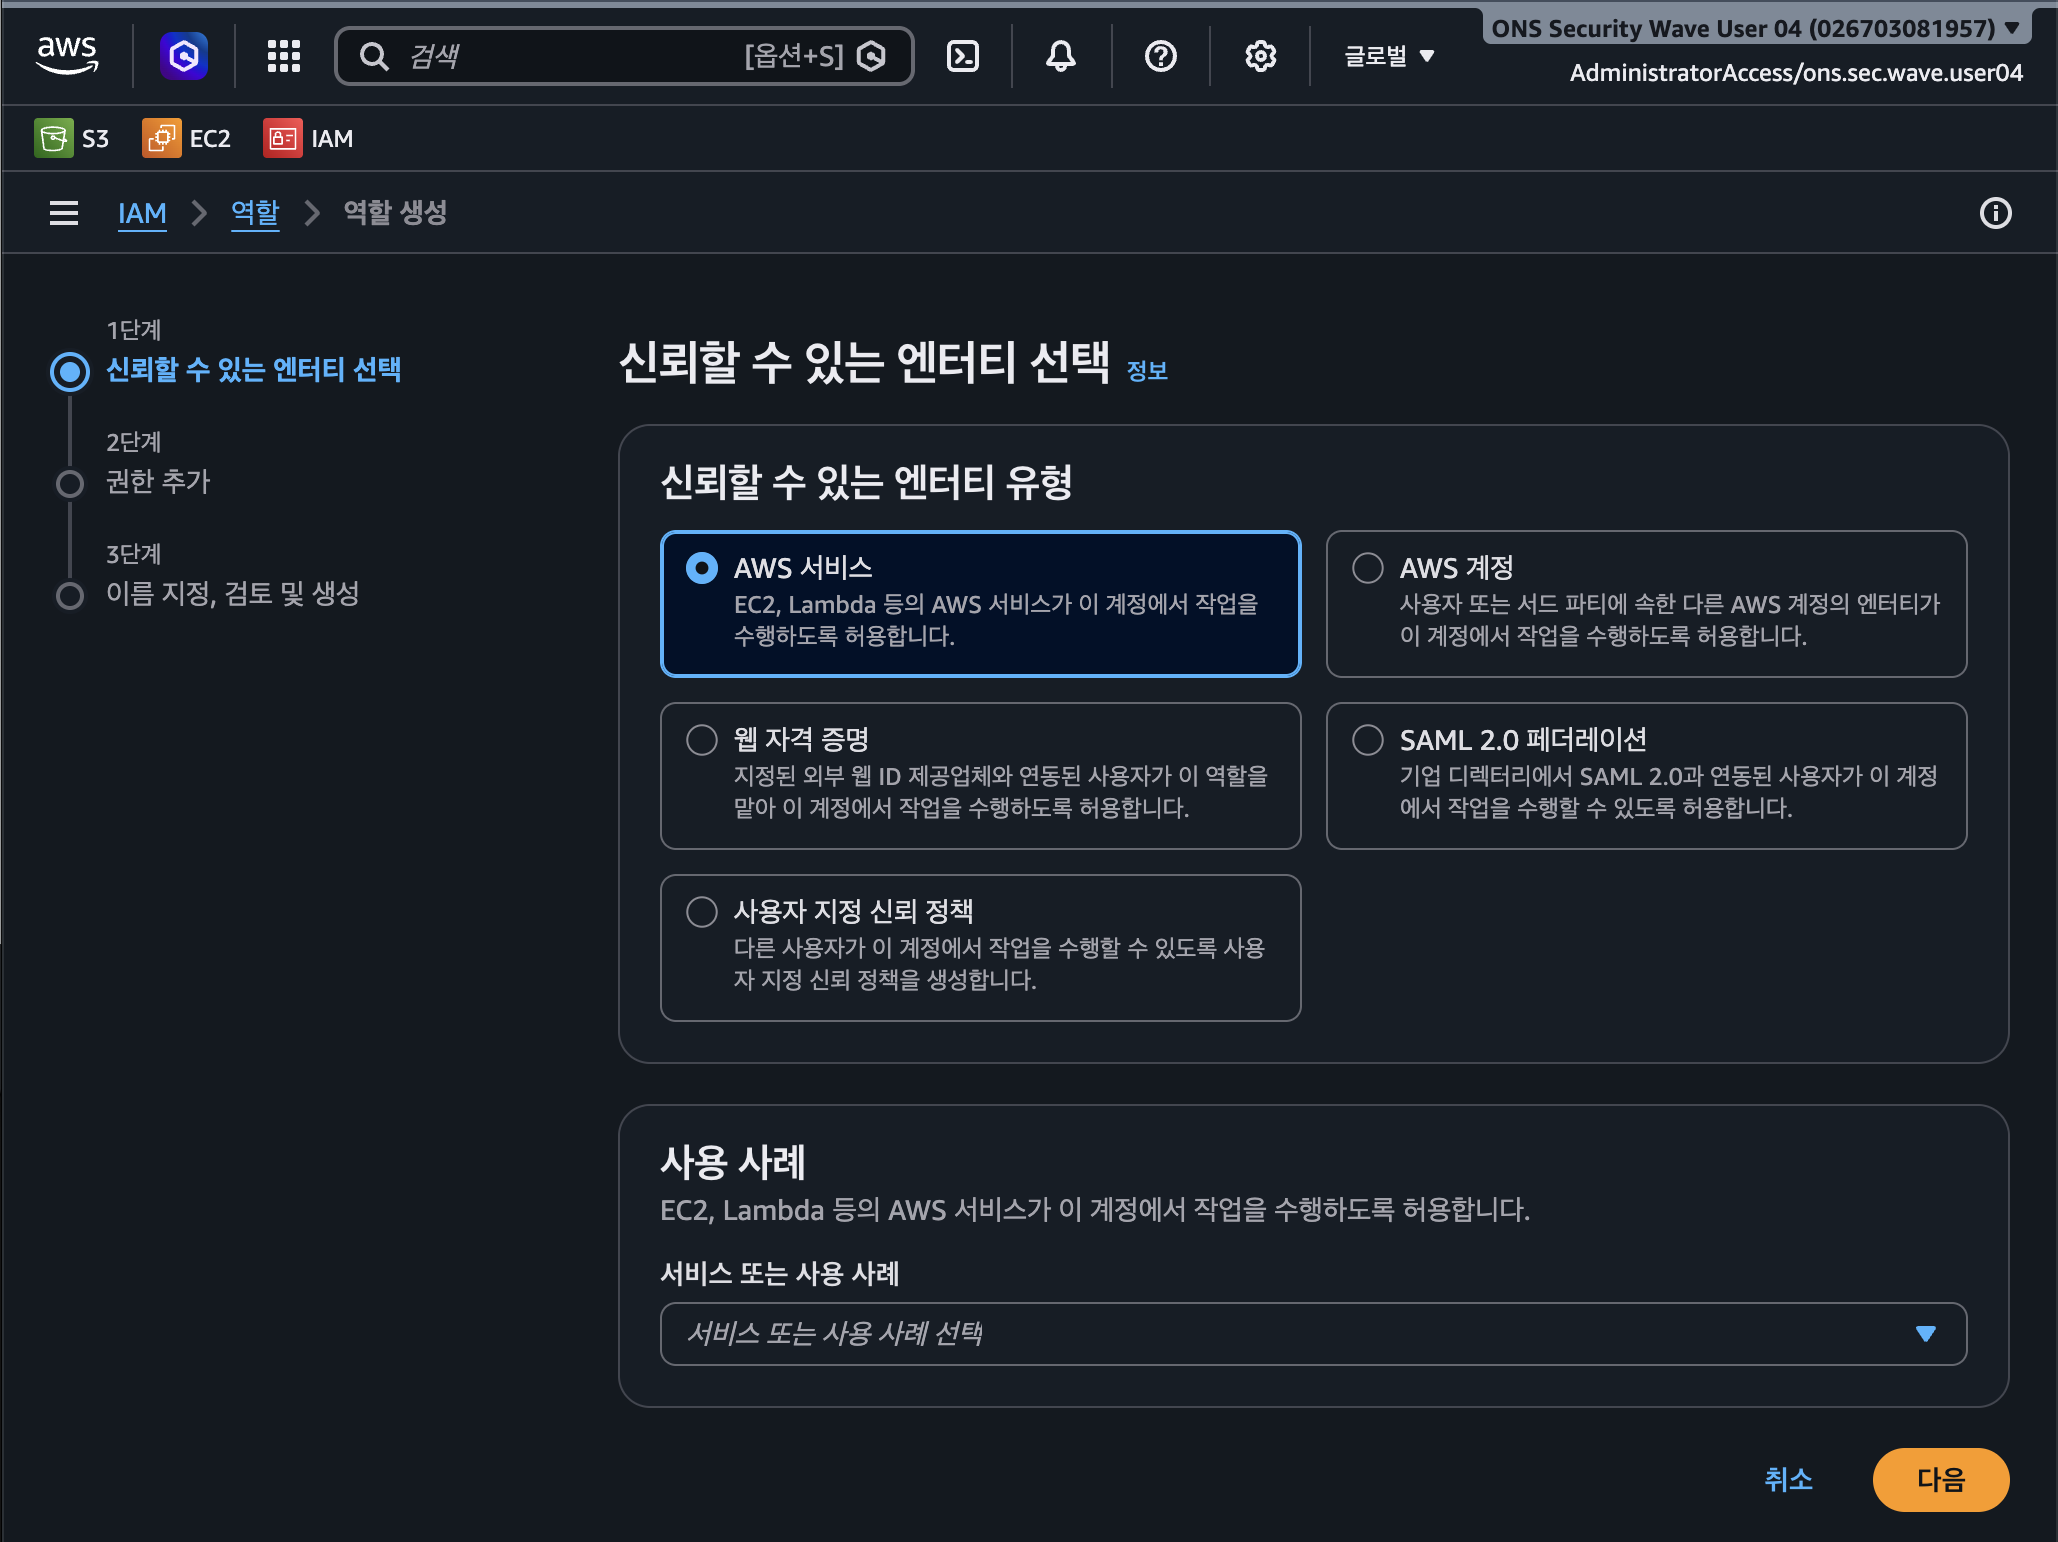Click the 사용 사례 section heading
The width and height of the screenshot is (2058, 1542).
point(733,1162)
